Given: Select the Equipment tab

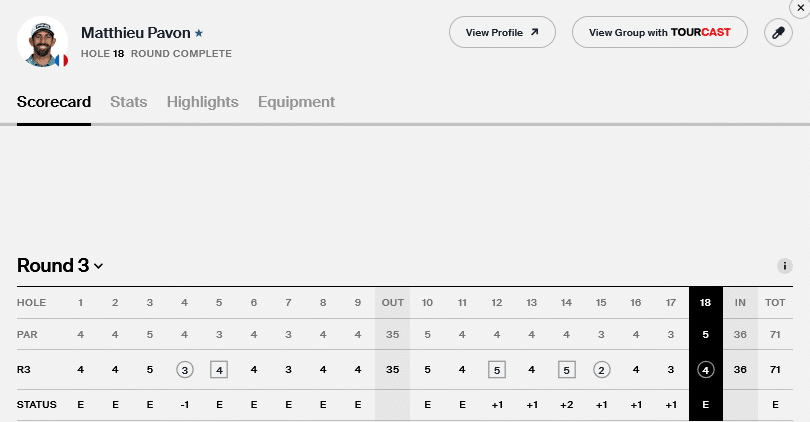Looking at the screenshot, I should [297, 102].
